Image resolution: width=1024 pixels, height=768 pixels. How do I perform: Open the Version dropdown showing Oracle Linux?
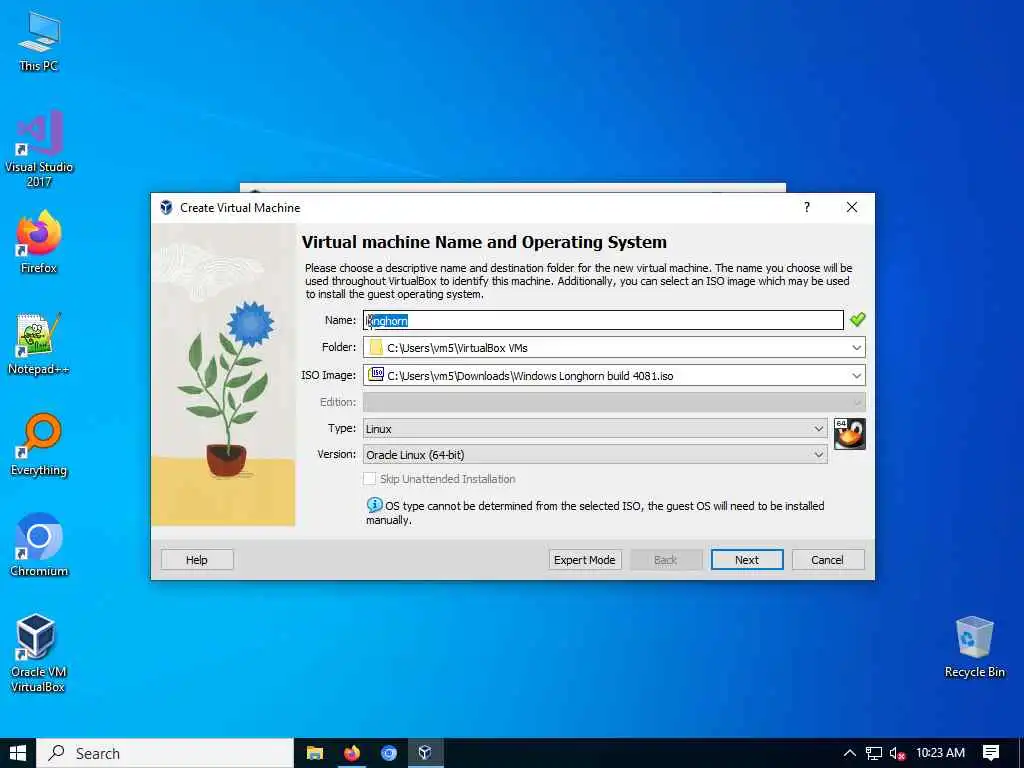pos(595,455)
